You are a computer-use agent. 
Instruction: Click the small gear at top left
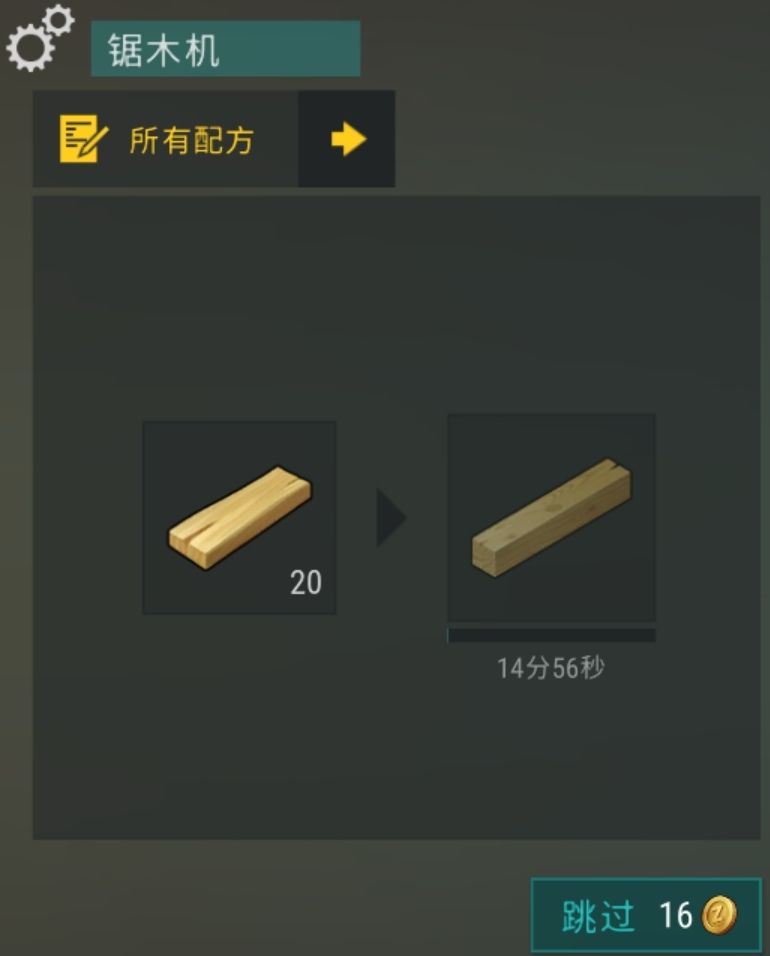coord(59,20)
